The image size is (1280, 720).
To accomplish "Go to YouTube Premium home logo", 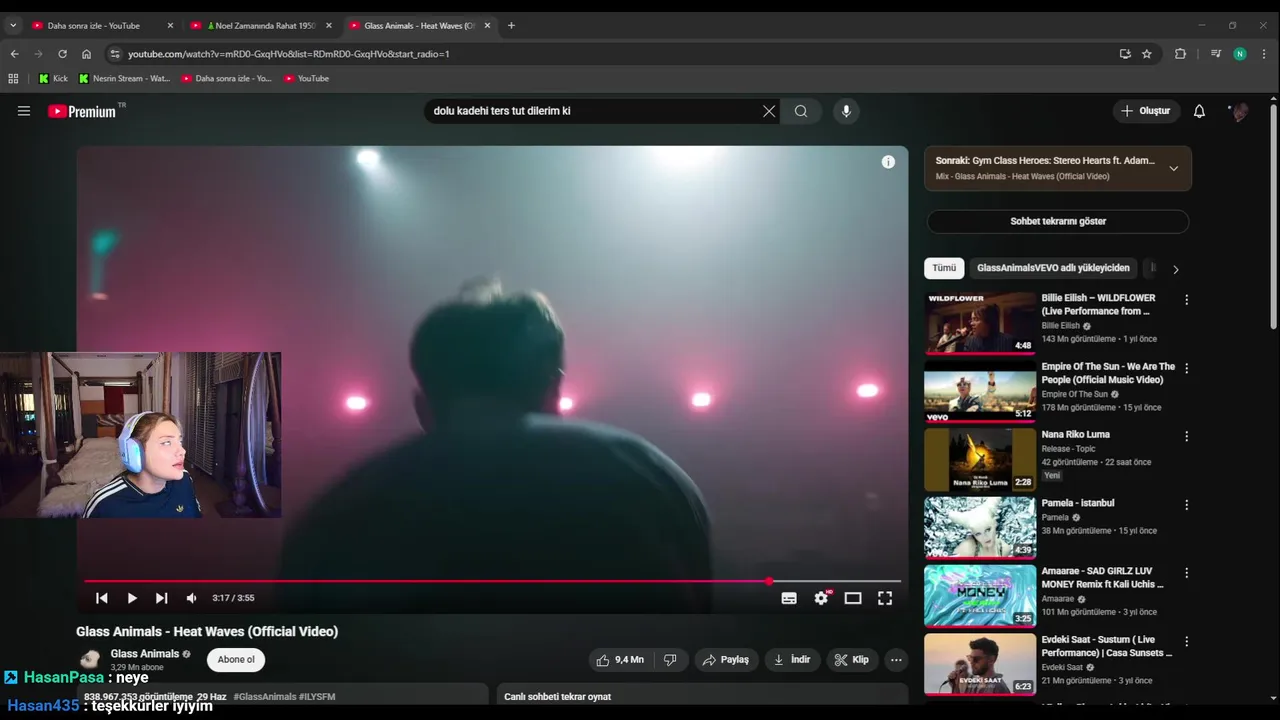I will coord(82,111).
